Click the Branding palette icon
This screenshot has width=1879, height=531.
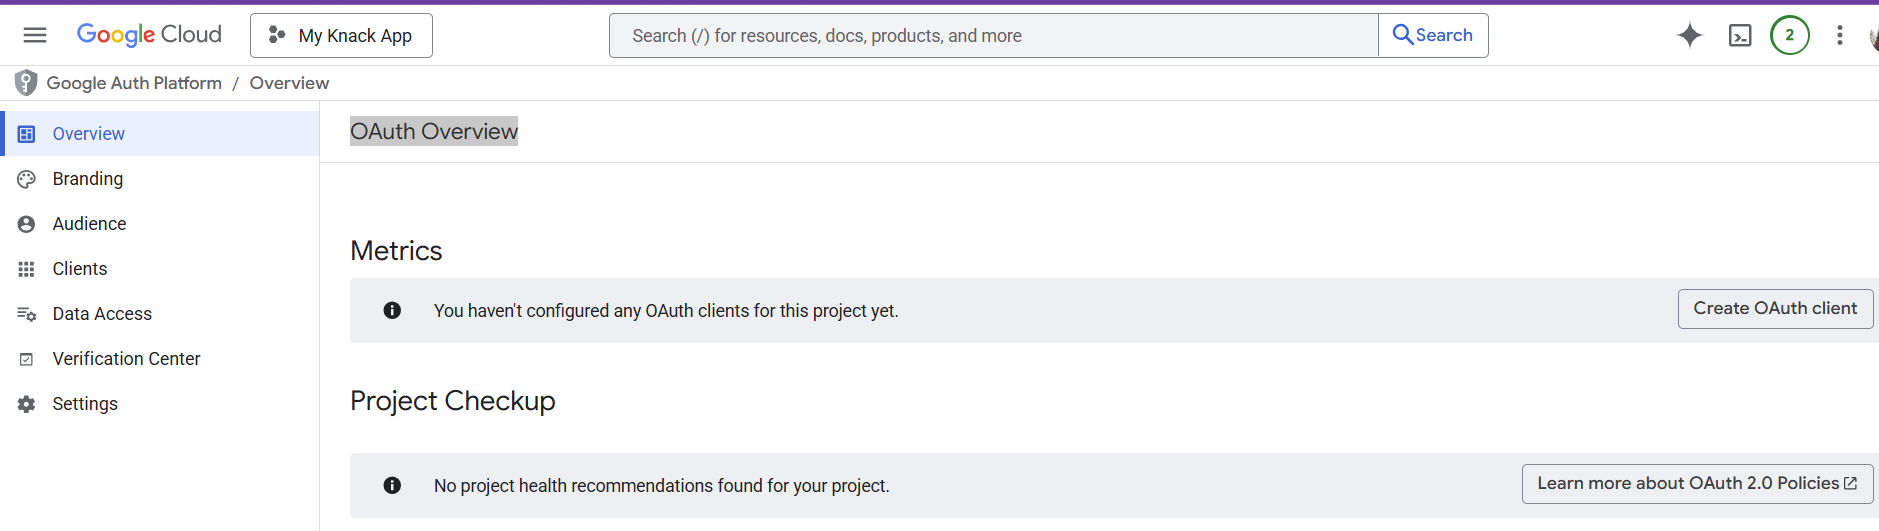tap(27, 179)
